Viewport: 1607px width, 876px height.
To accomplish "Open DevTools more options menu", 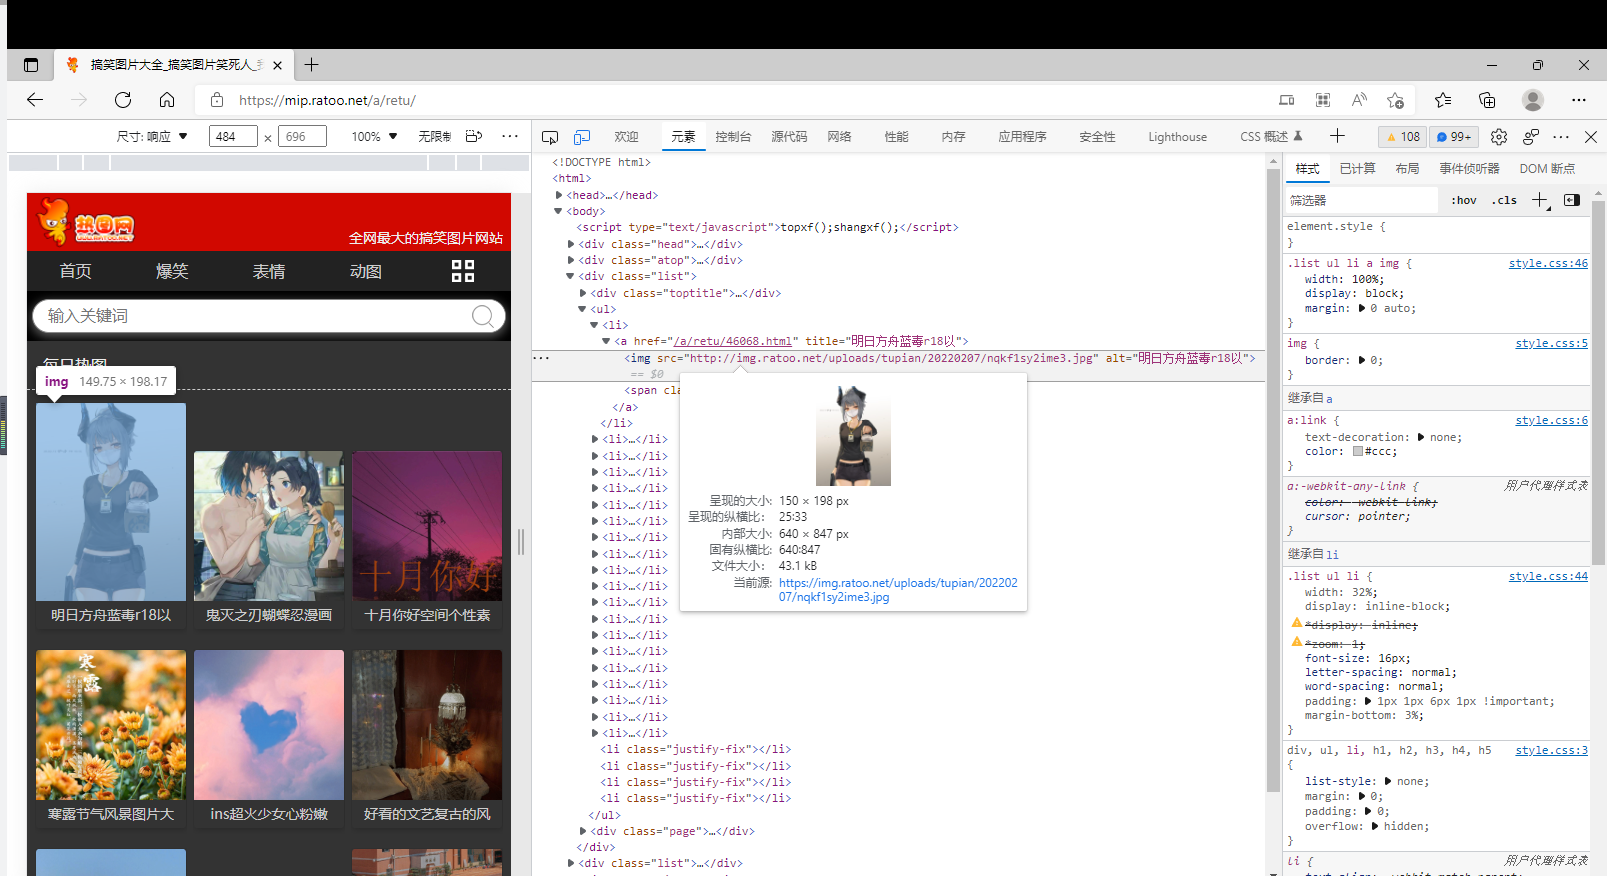I will click(1561, 137).
